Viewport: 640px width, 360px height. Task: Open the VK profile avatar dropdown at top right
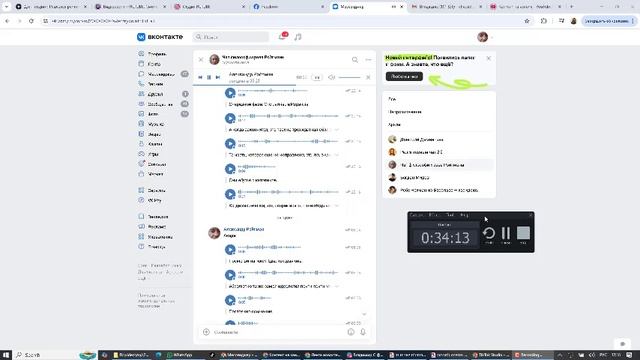tap(485, 37)
